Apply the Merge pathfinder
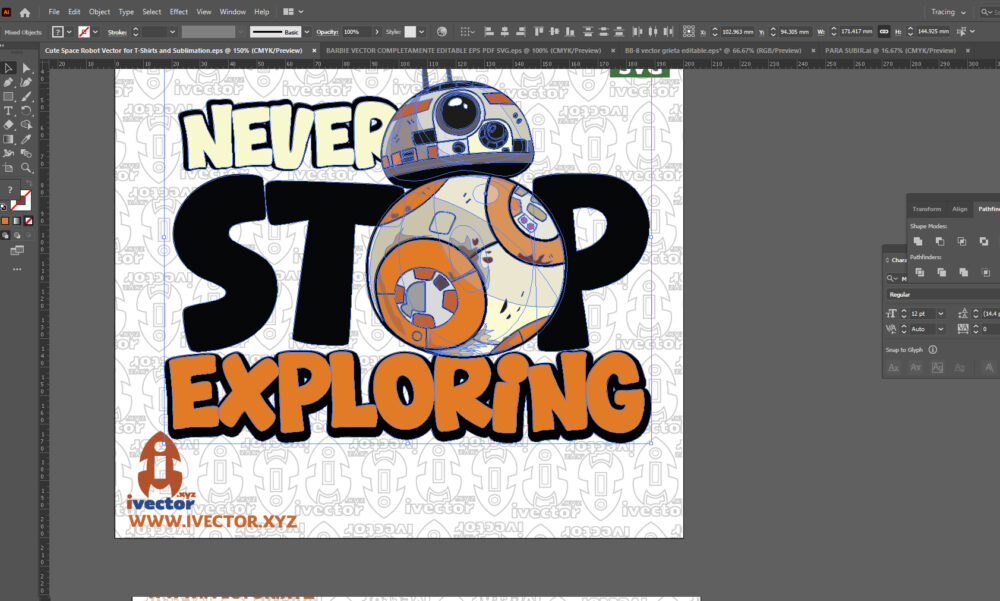 coord(964,272)
